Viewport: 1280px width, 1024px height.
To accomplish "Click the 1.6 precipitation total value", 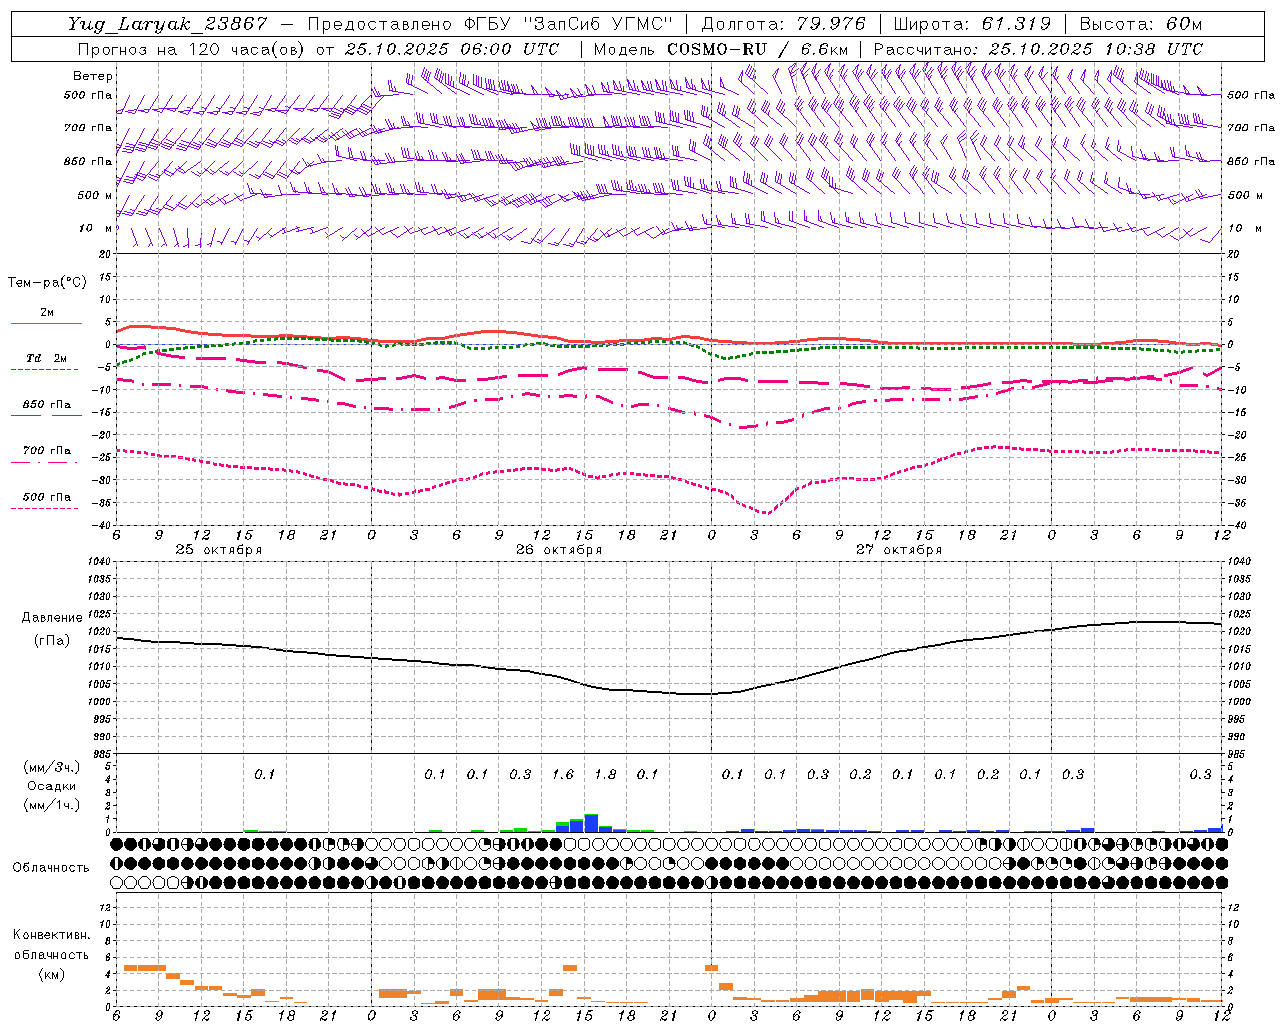I will 562,774.
